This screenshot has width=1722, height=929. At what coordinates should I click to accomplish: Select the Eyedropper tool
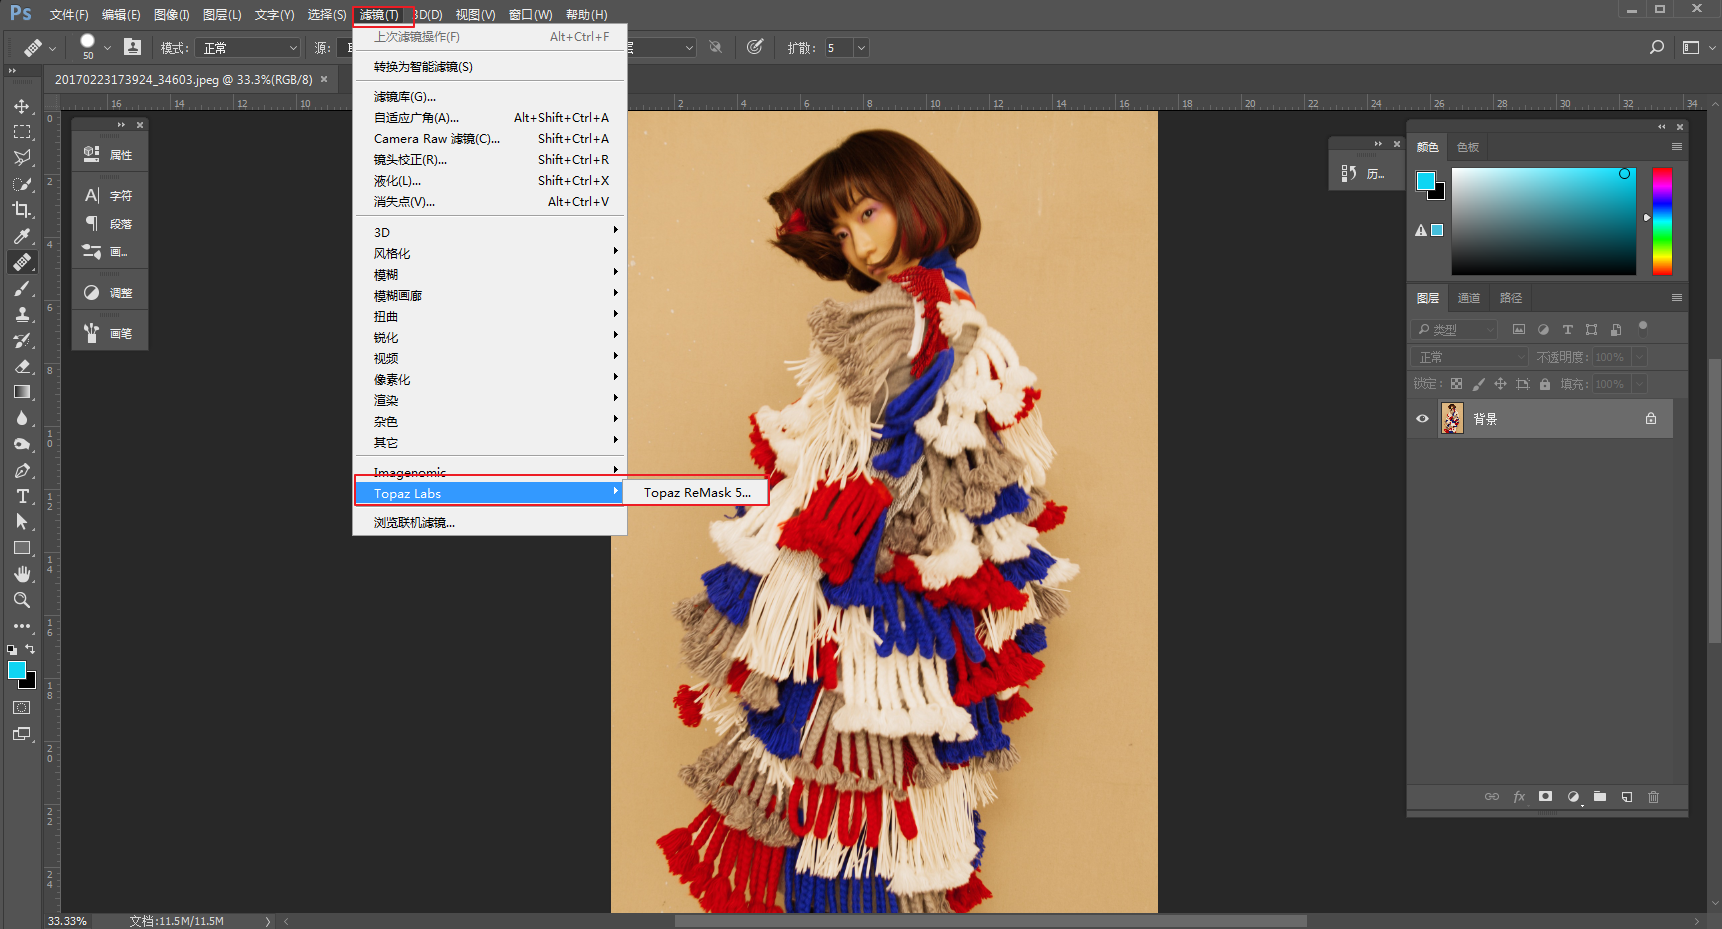coord(22,236)
